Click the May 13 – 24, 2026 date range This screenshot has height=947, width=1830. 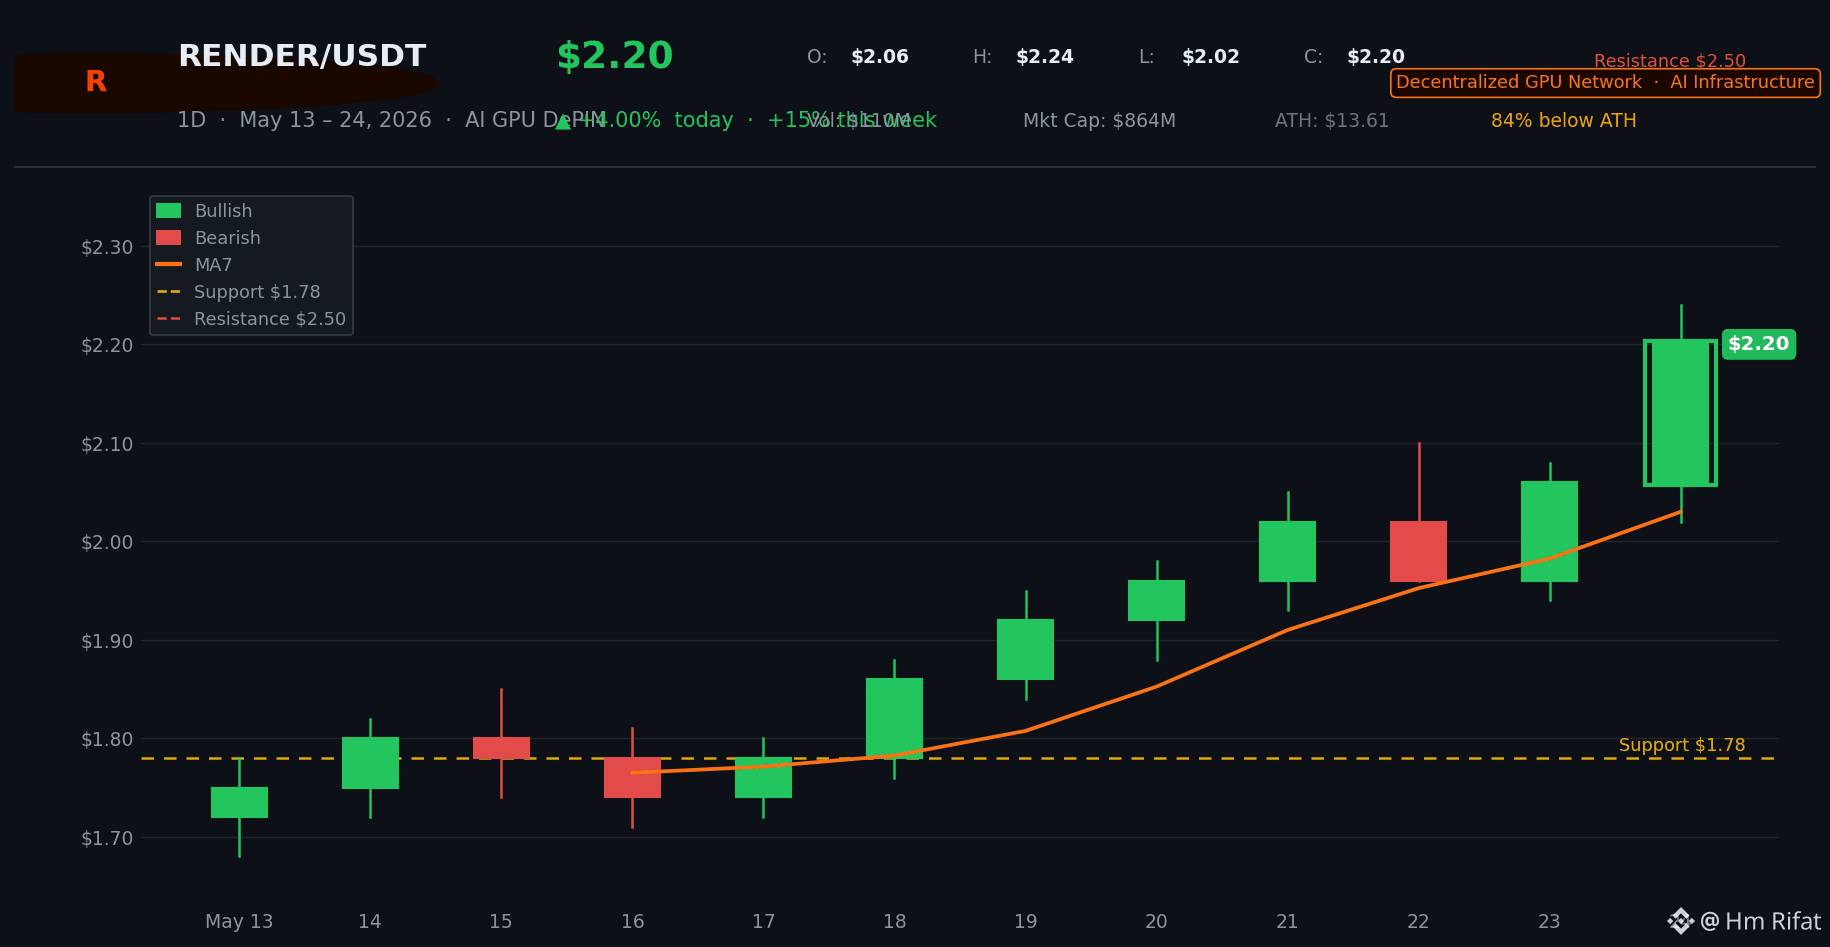(335, 121)
